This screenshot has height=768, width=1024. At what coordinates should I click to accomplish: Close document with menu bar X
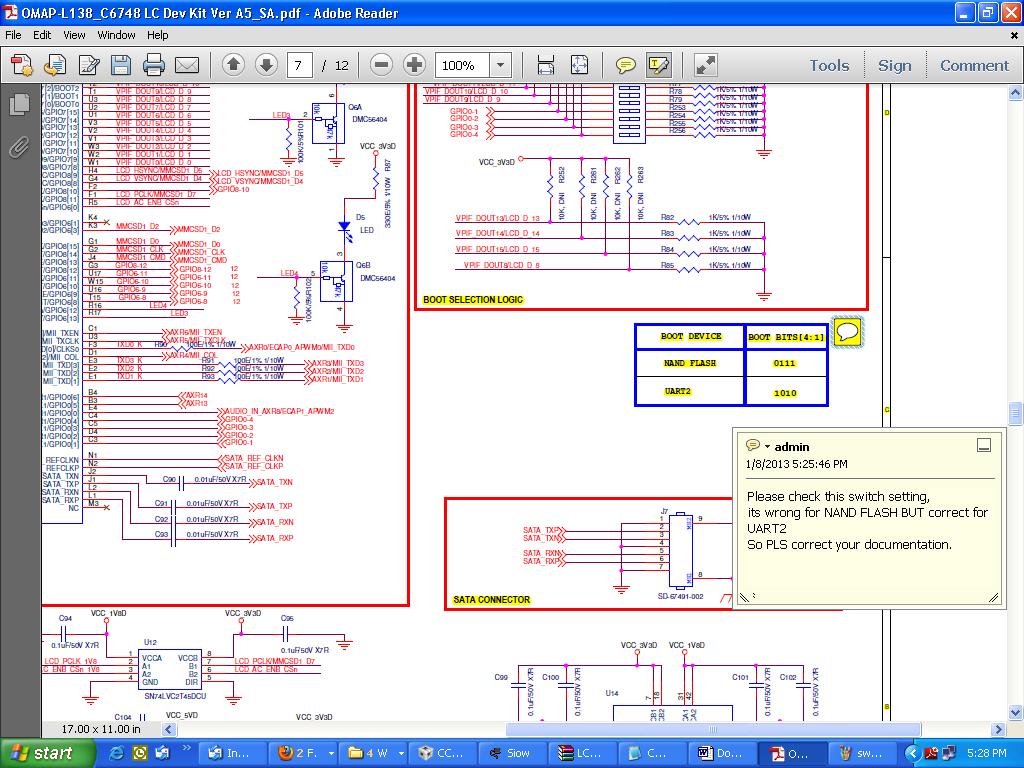click(1014, 36)
